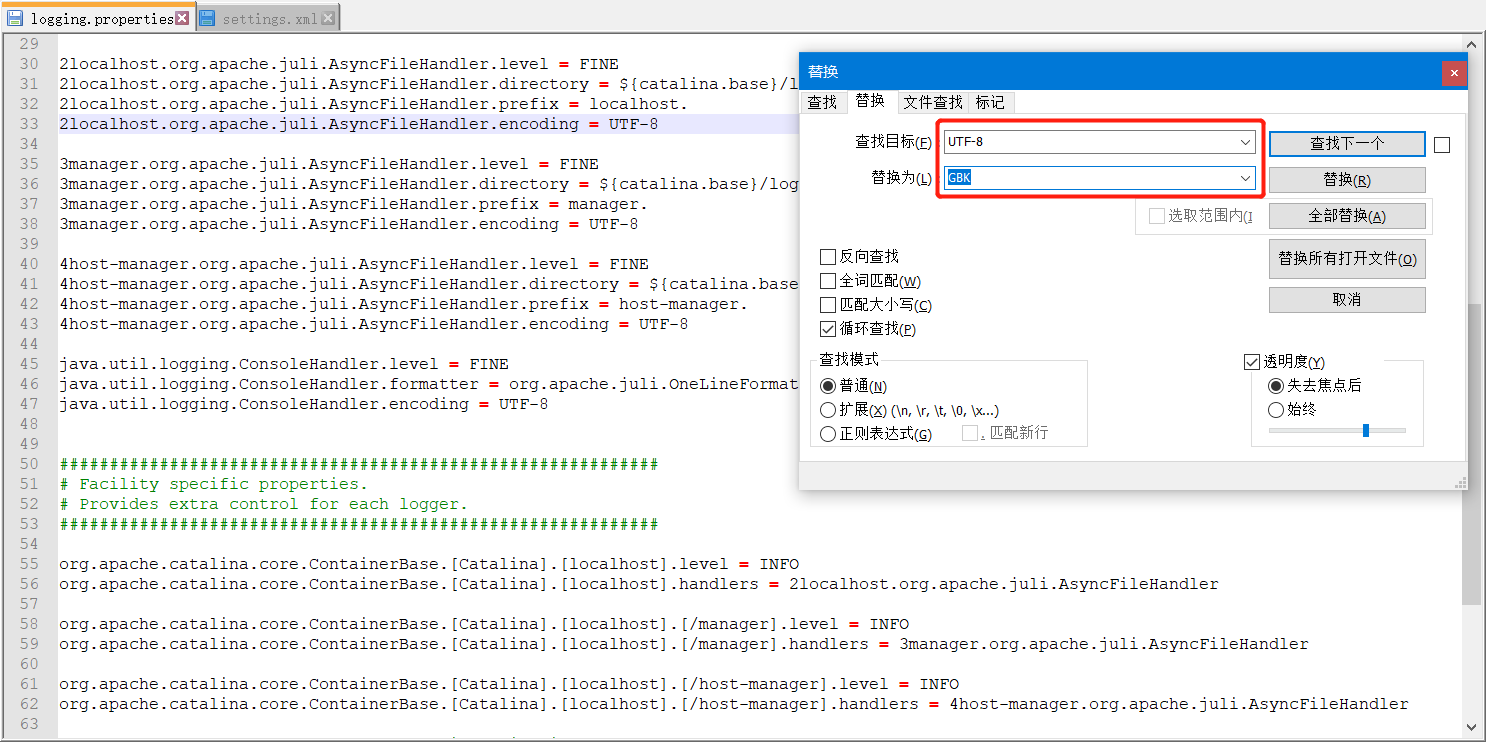Open the 替换 tab in the dialog
The height and width of the screenshot is (742, 1486).
(870, 100)
